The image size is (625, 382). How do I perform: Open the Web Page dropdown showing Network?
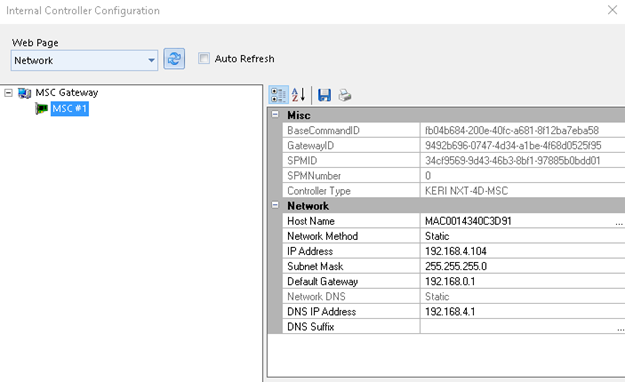point(85,60)
